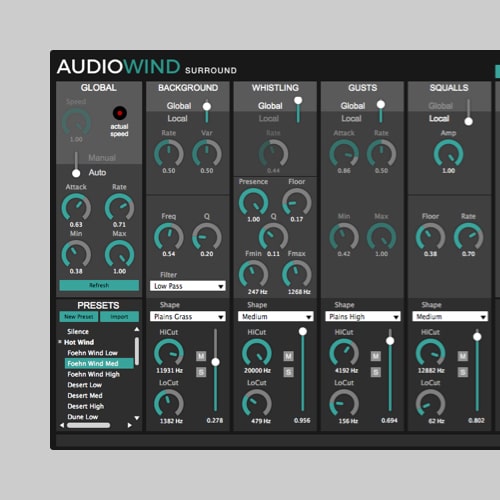Click the Squalls volume slider handle
500x500 pixels.
click(477, 337)
